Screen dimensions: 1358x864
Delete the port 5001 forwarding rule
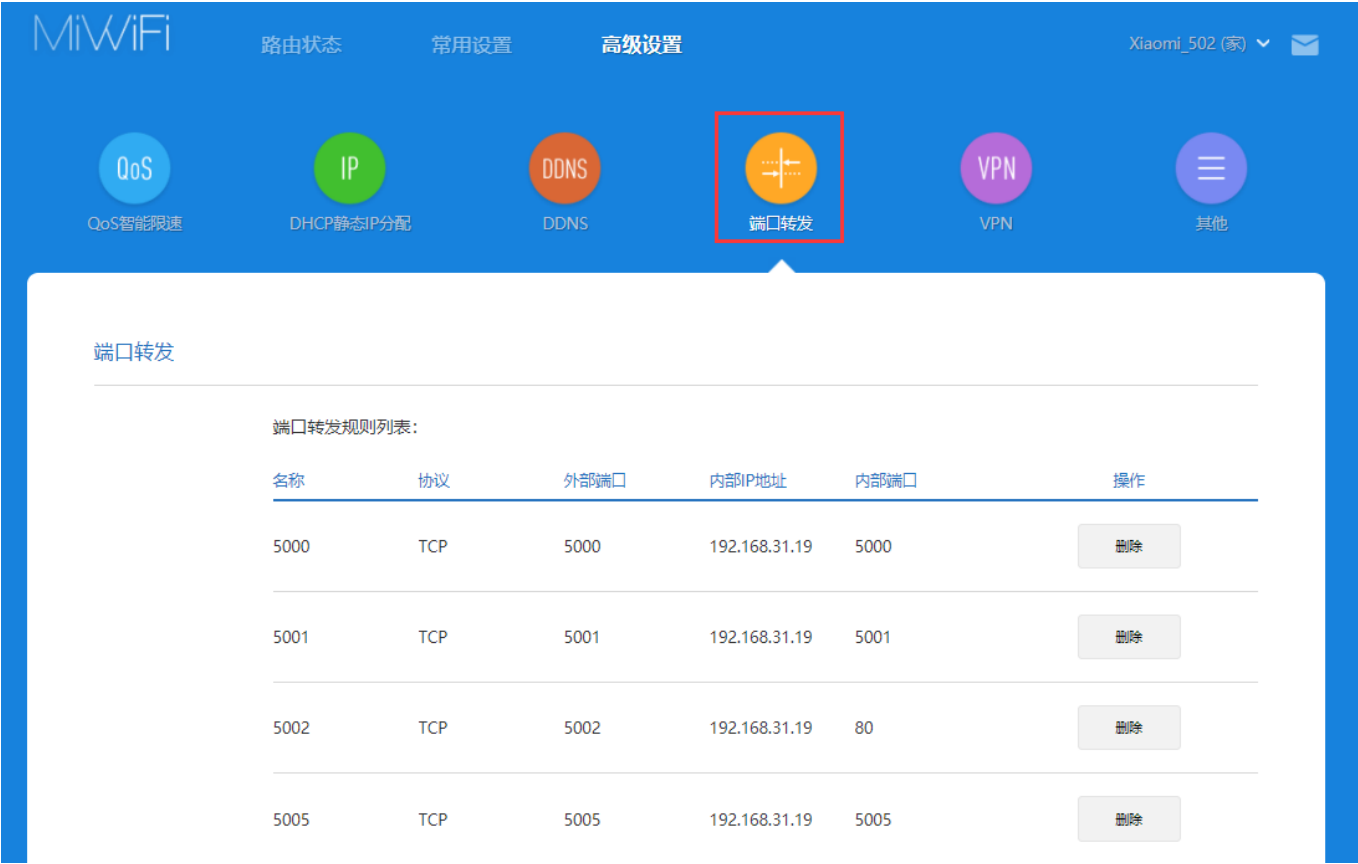(1128, 637)
